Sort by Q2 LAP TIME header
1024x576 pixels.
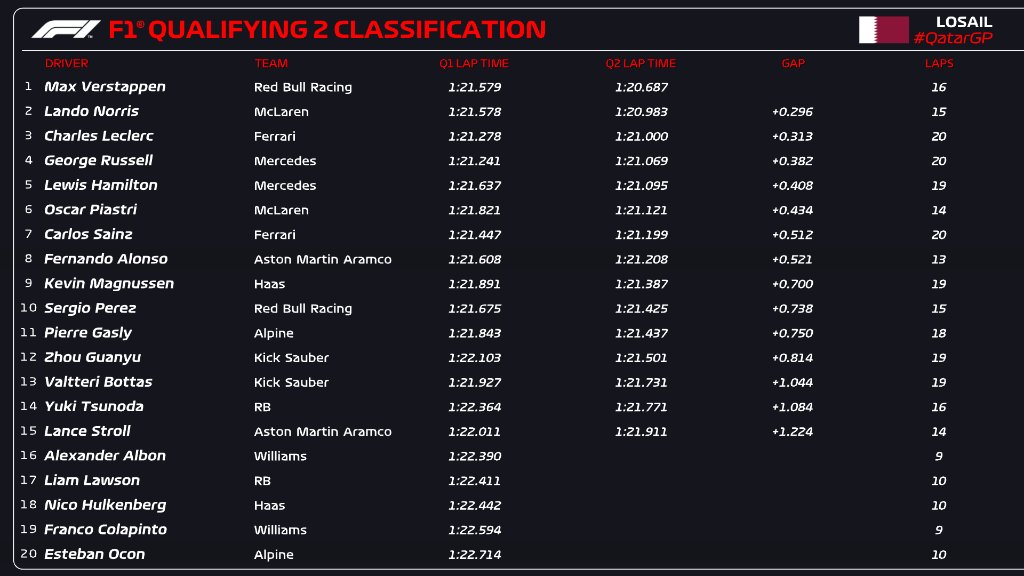click(x=641, y=63)
